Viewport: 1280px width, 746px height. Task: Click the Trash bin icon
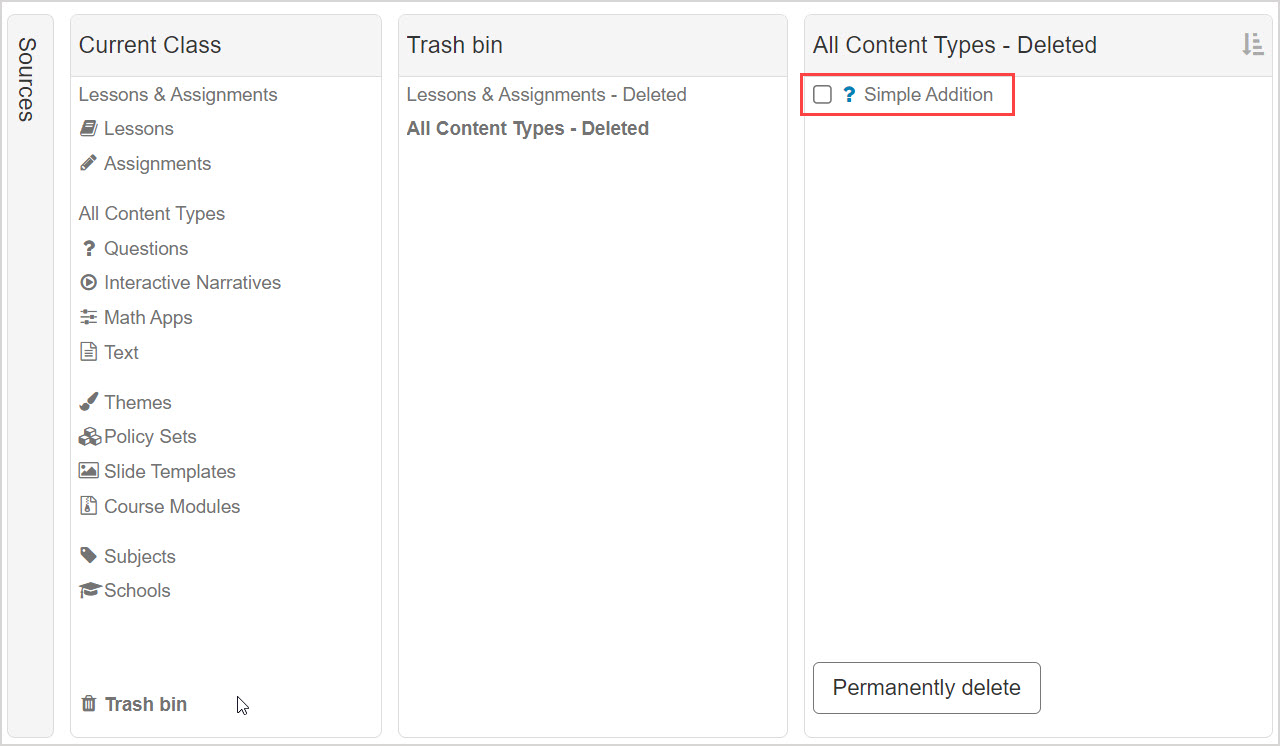pos(88,704)
